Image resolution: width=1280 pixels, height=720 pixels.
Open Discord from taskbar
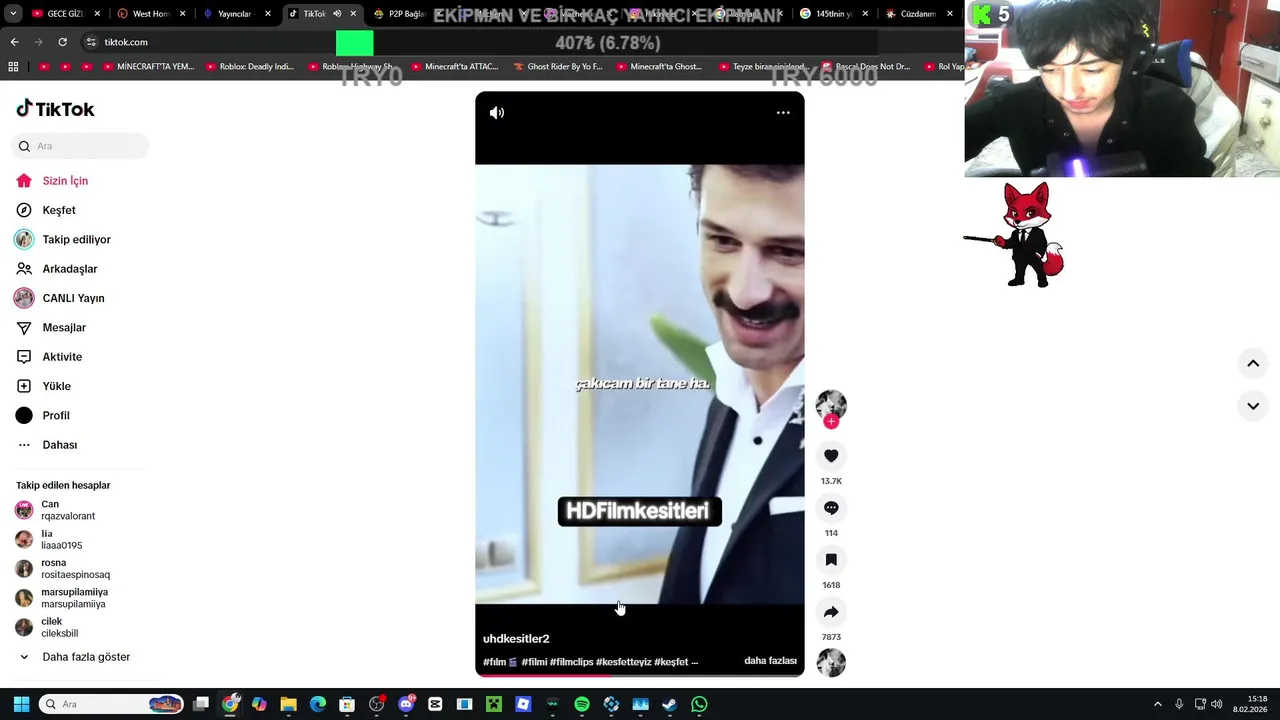pos(406,704)
